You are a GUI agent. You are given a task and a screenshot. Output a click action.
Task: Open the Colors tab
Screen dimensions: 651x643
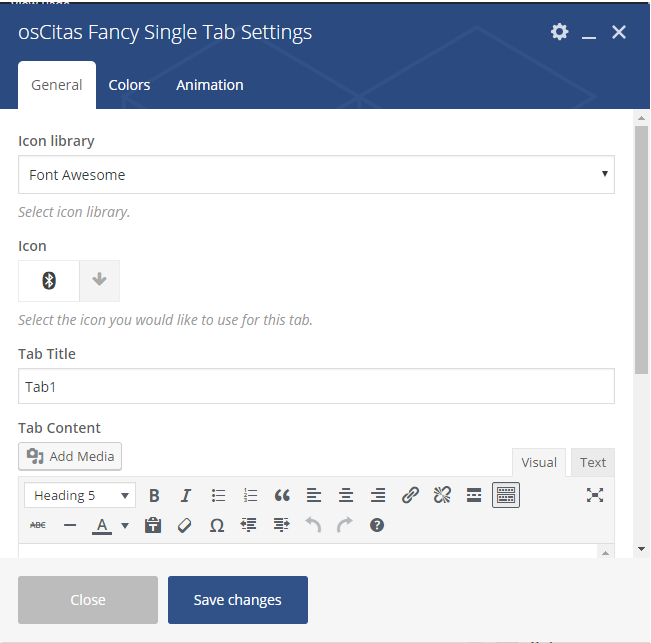pos(129,85)
